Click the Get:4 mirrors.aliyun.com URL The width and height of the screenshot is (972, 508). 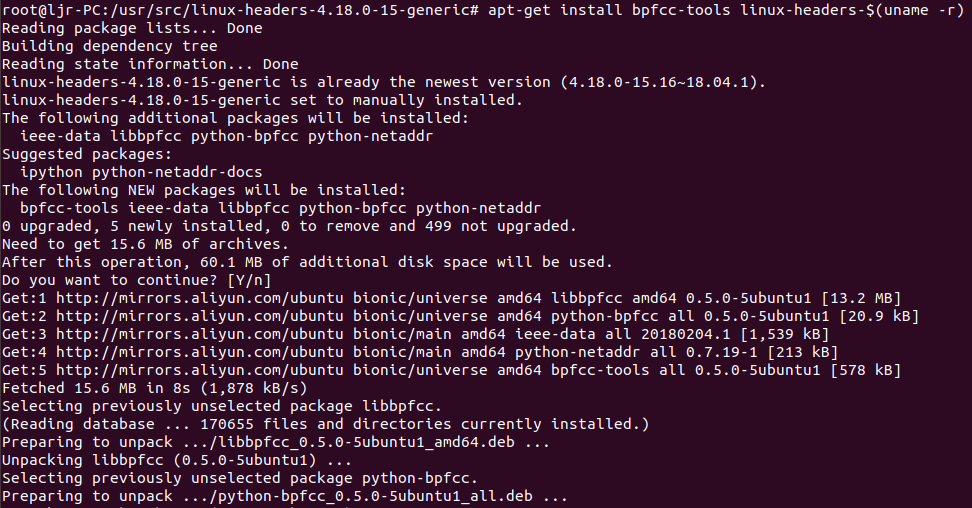[x=200, y=352]
